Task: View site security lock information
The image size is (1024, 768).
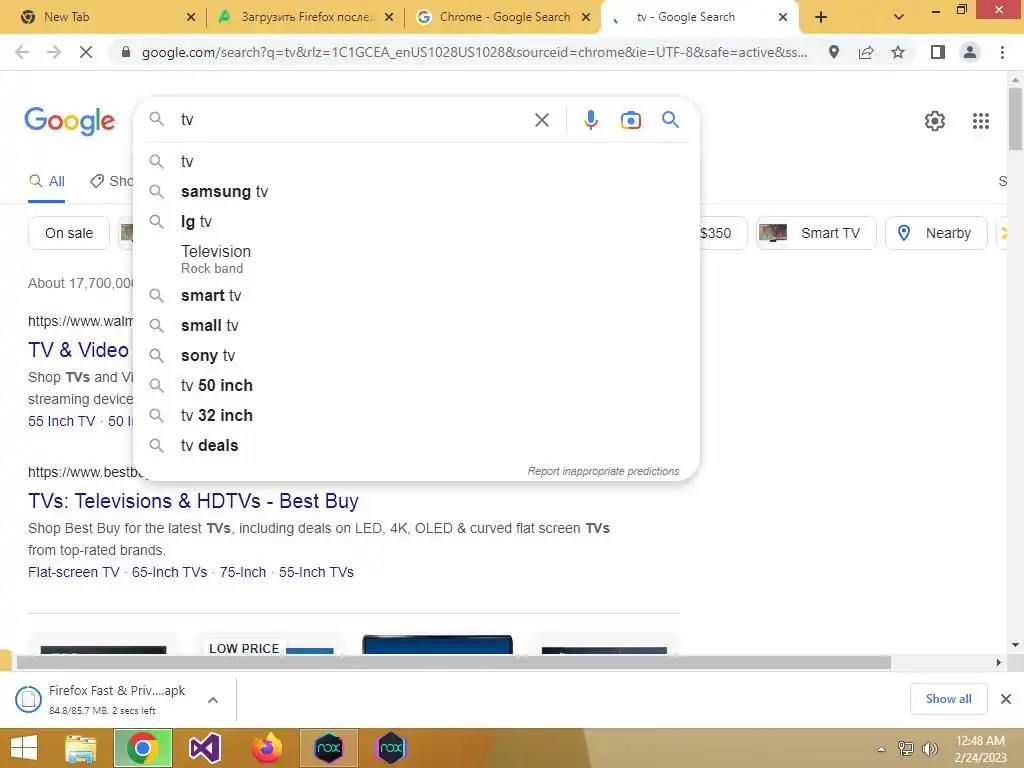Action: (x=126, y=52)
